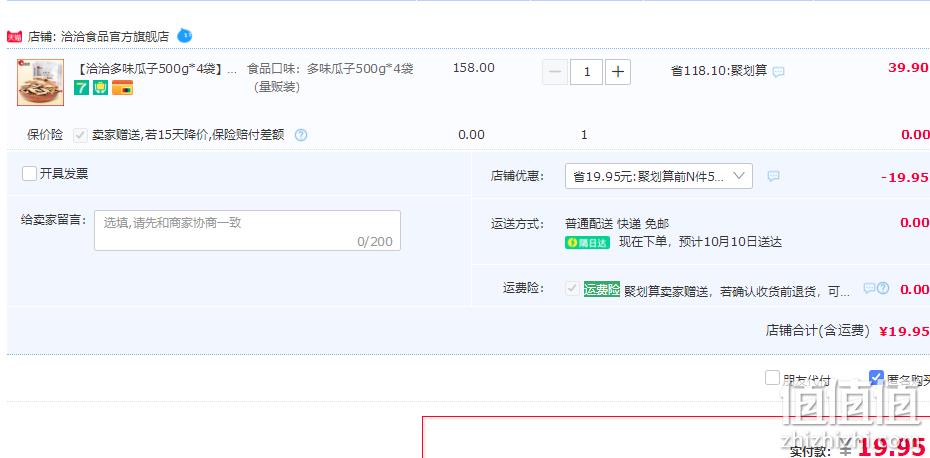Click the Tmall logo icon beside store name

(14, 37)
